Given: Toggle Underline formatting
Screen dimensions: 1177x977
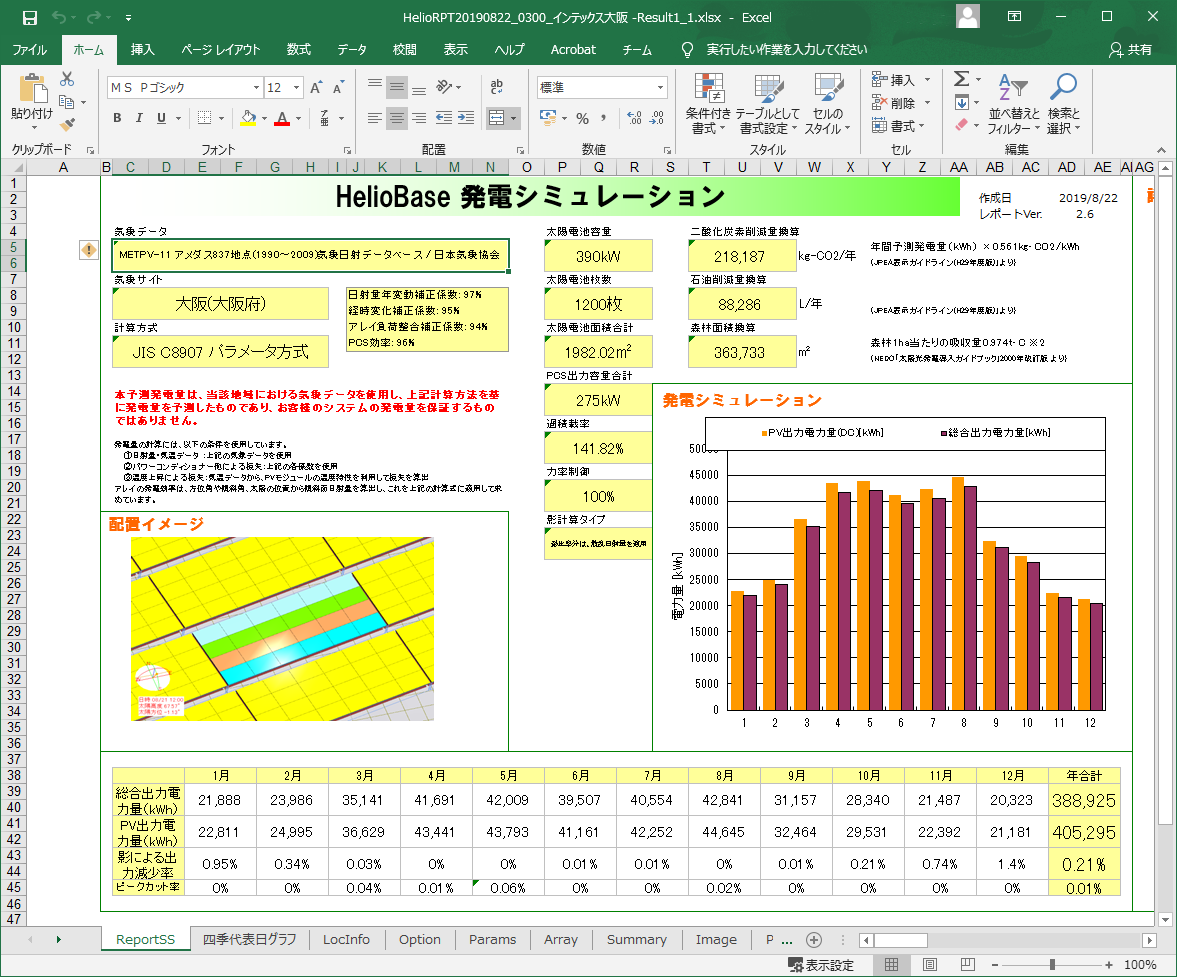Looking at the screenshot, I should pyautogui.click(x=161, y=118).
